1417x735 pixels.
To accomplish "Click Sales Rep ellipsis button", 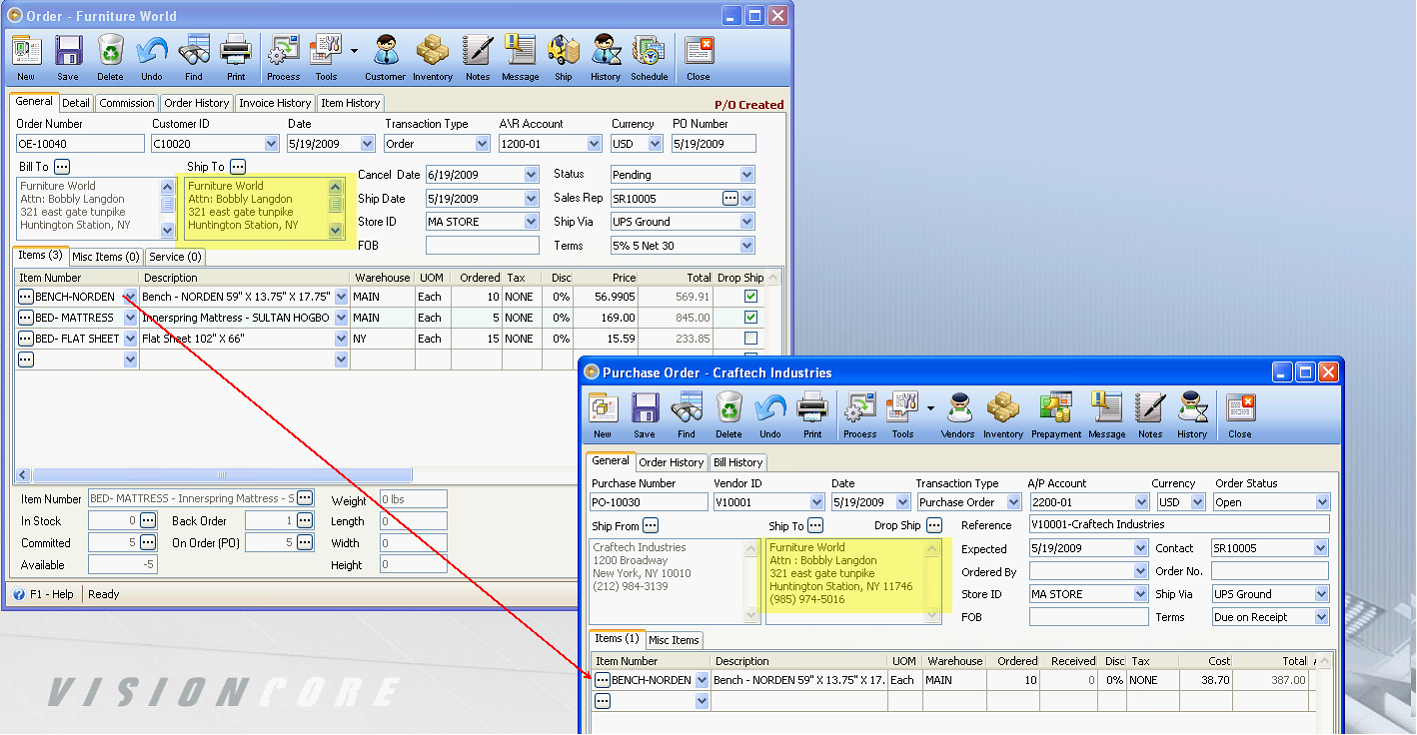I will point(730,198).
